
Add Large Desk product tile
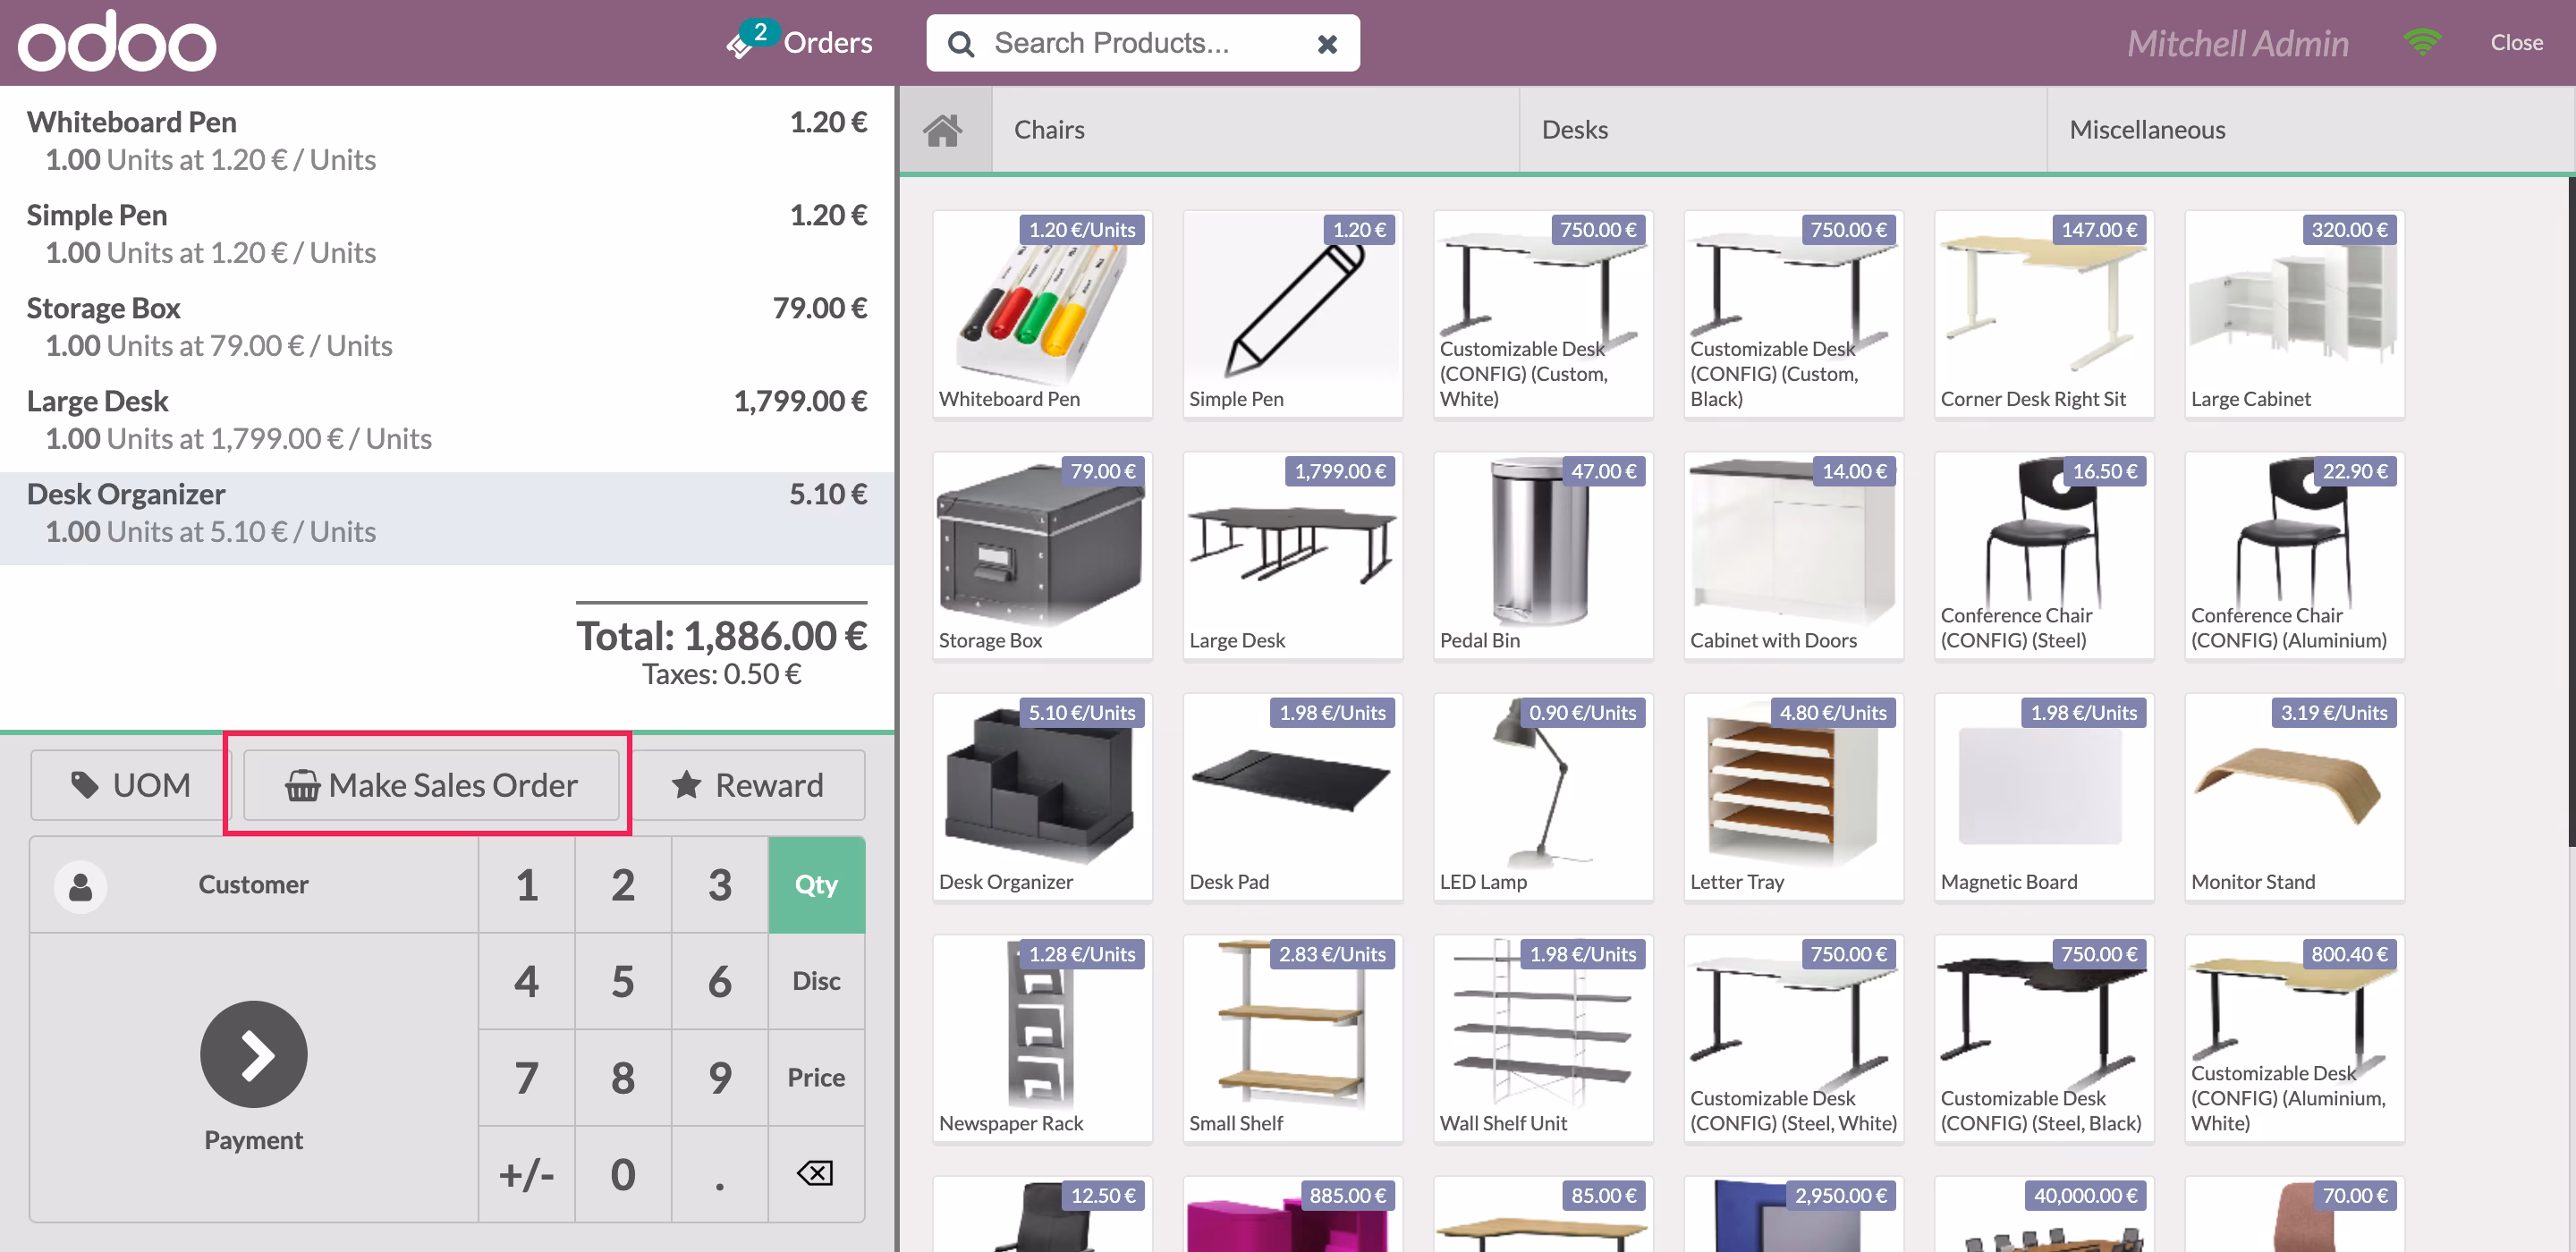point(1292,556)
